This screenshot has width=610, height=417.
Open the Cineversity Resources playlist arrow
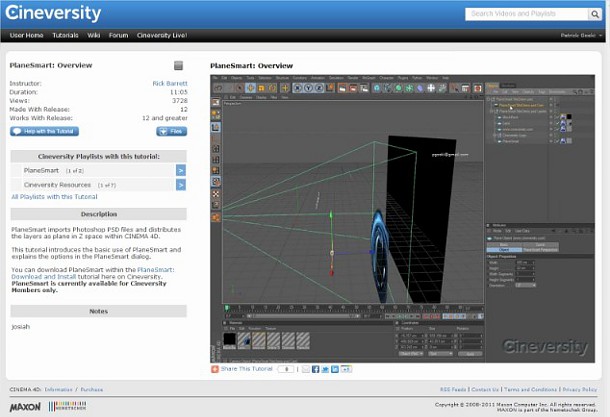coord(181,185)
